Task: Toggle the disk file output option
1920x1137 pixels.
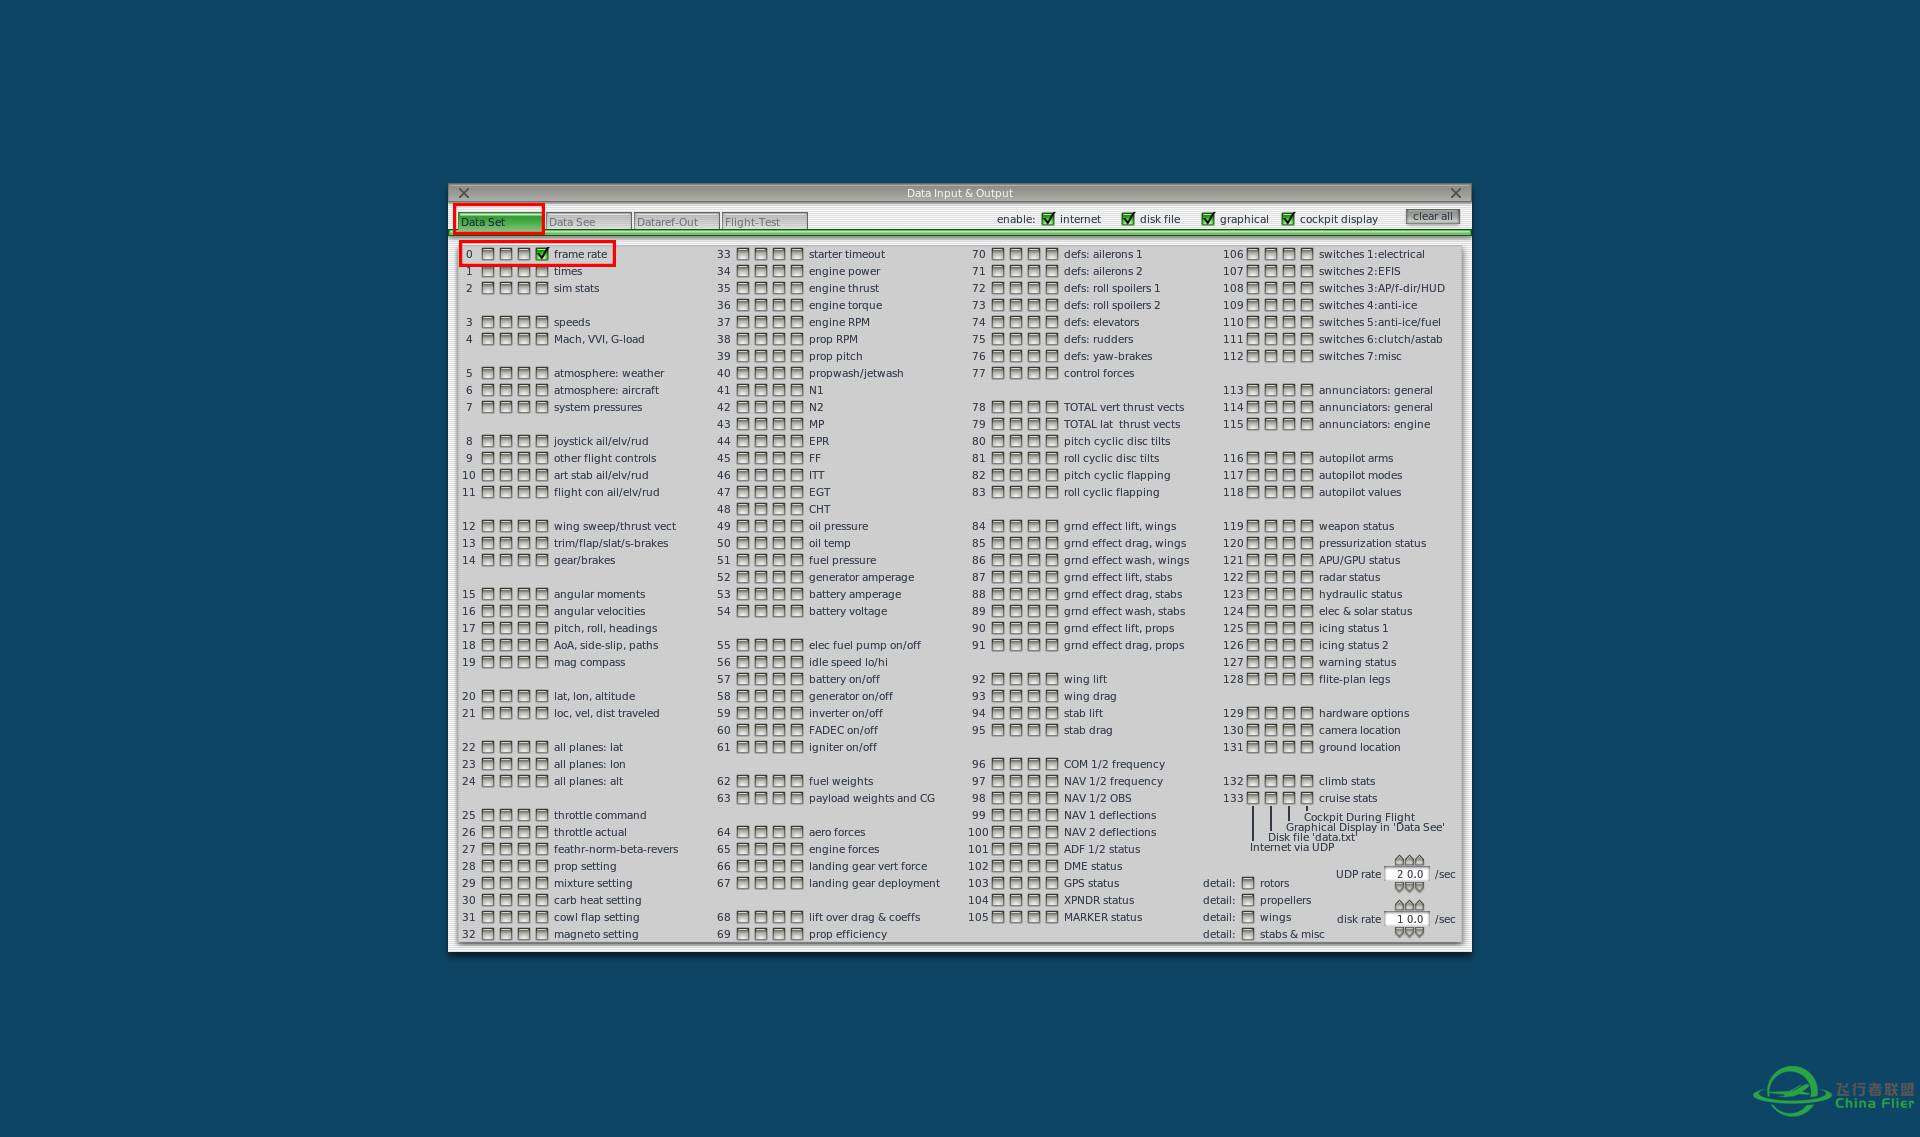Action: pyautogui.click(x=1126, y=218)
